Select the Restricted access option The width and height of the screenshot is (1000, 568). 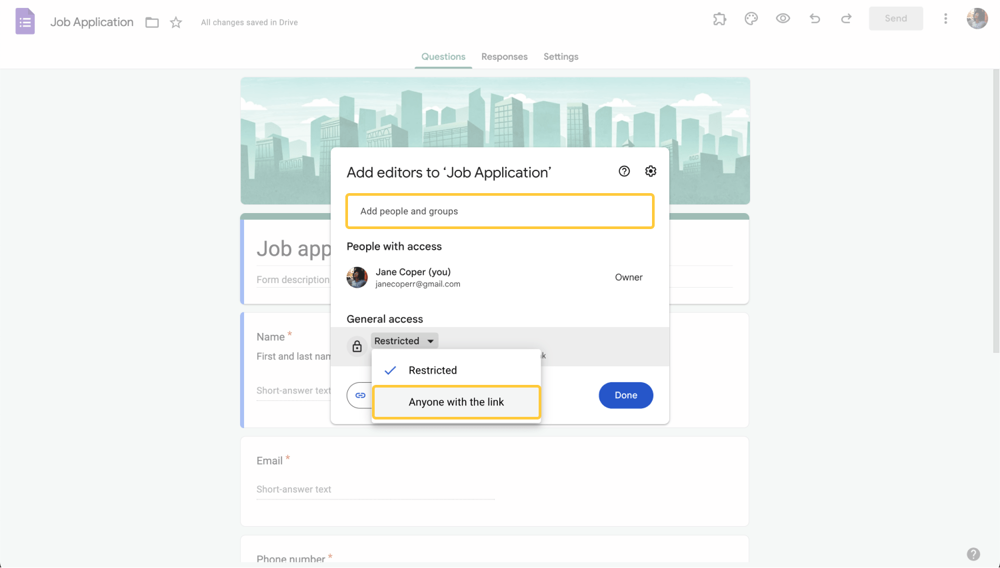point(432,370)
